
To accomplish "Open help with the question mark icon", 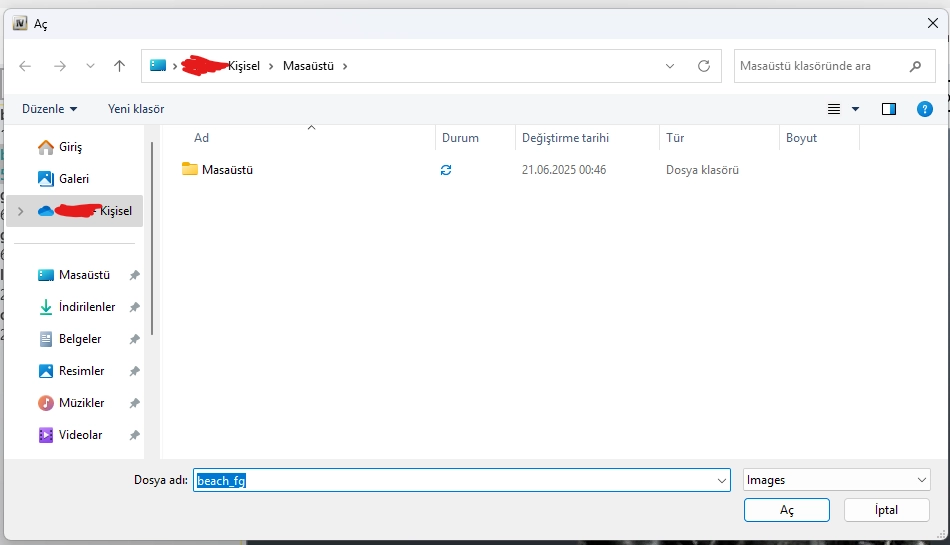I will pyautogui.click(x=925, y=109).
